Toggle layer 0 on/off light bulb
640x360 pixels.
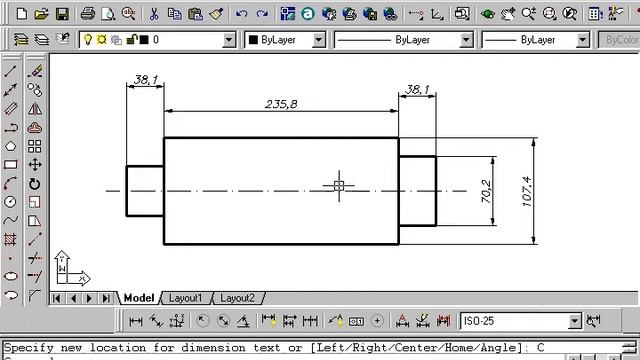(x=88, y=40)
